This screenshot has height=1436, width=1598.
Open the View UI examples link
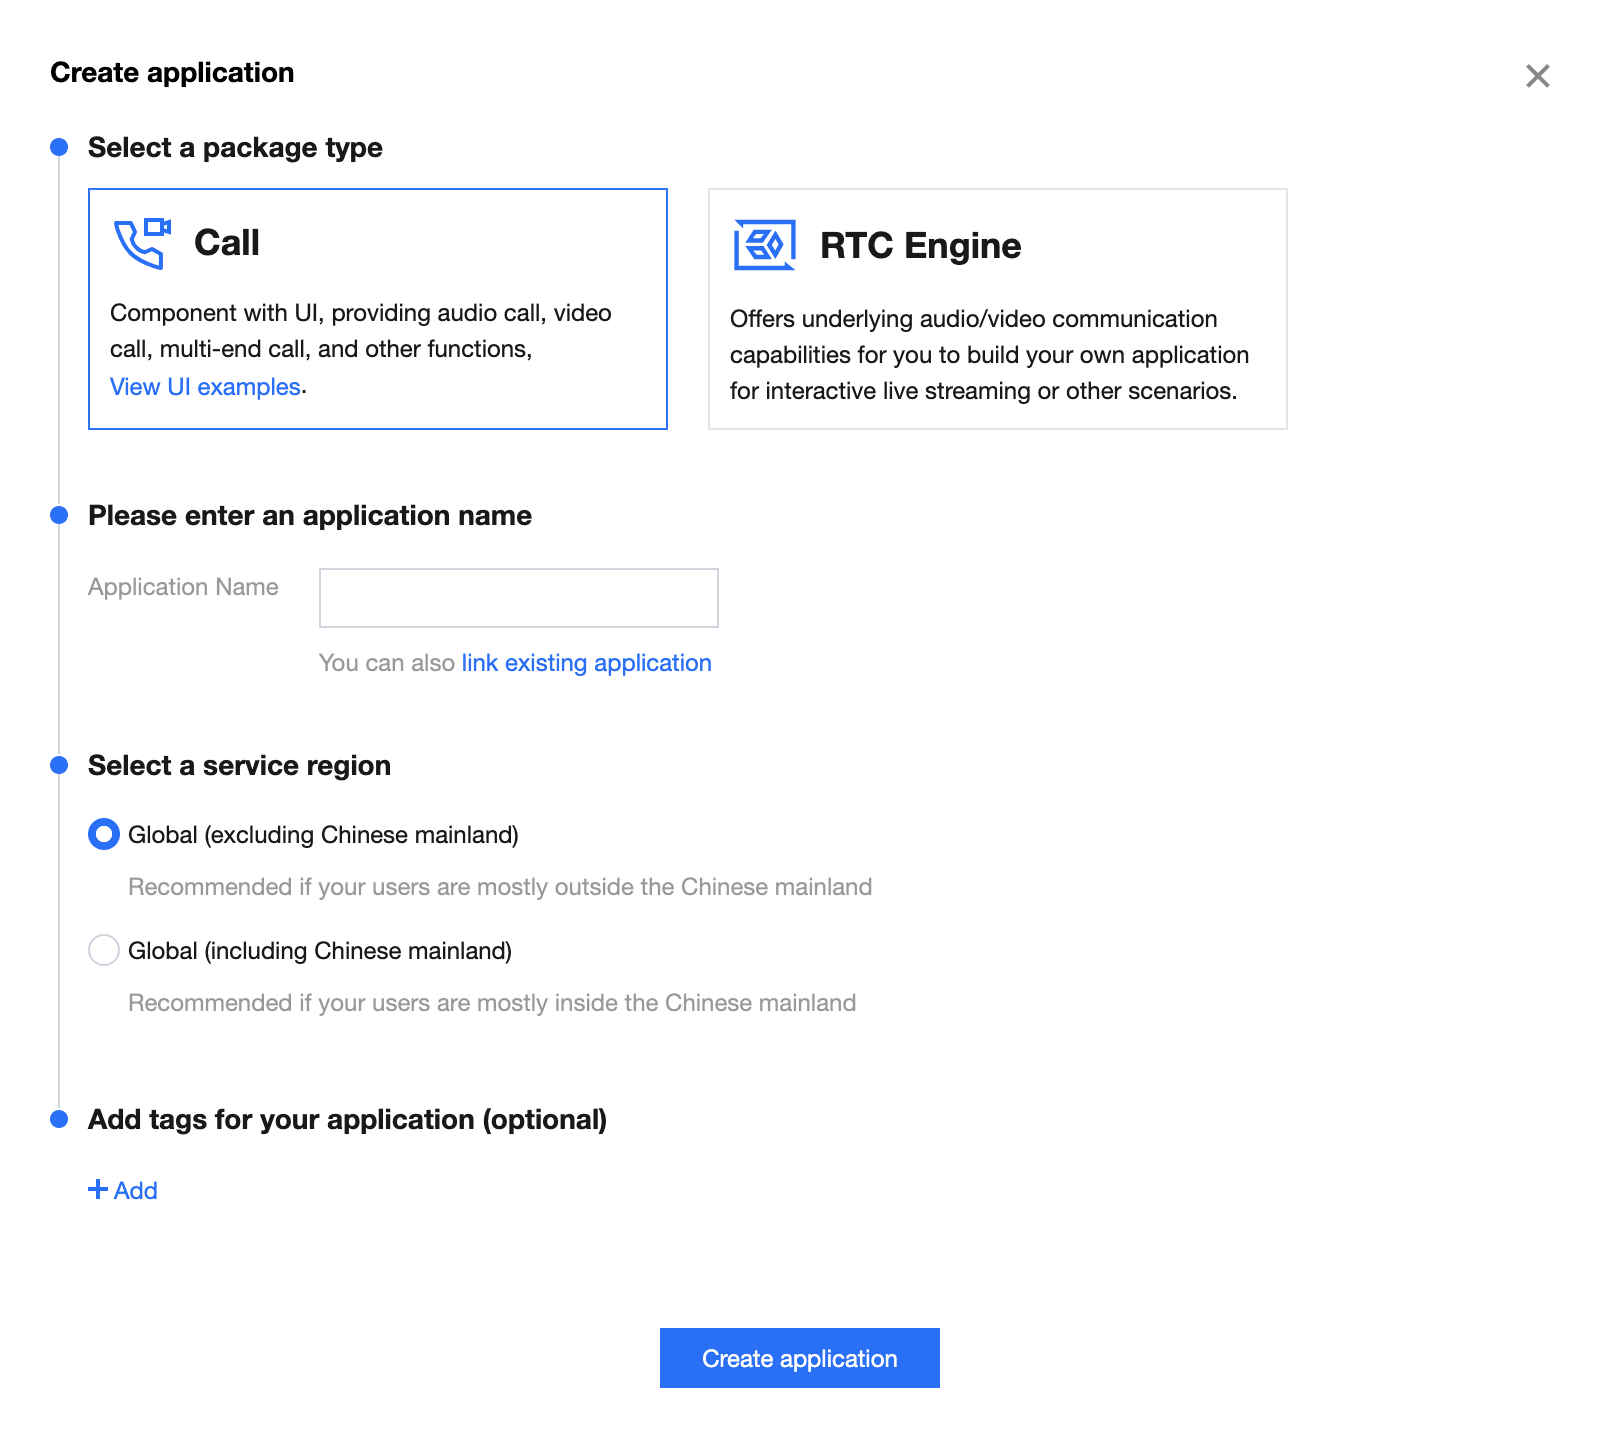point(205,387)
